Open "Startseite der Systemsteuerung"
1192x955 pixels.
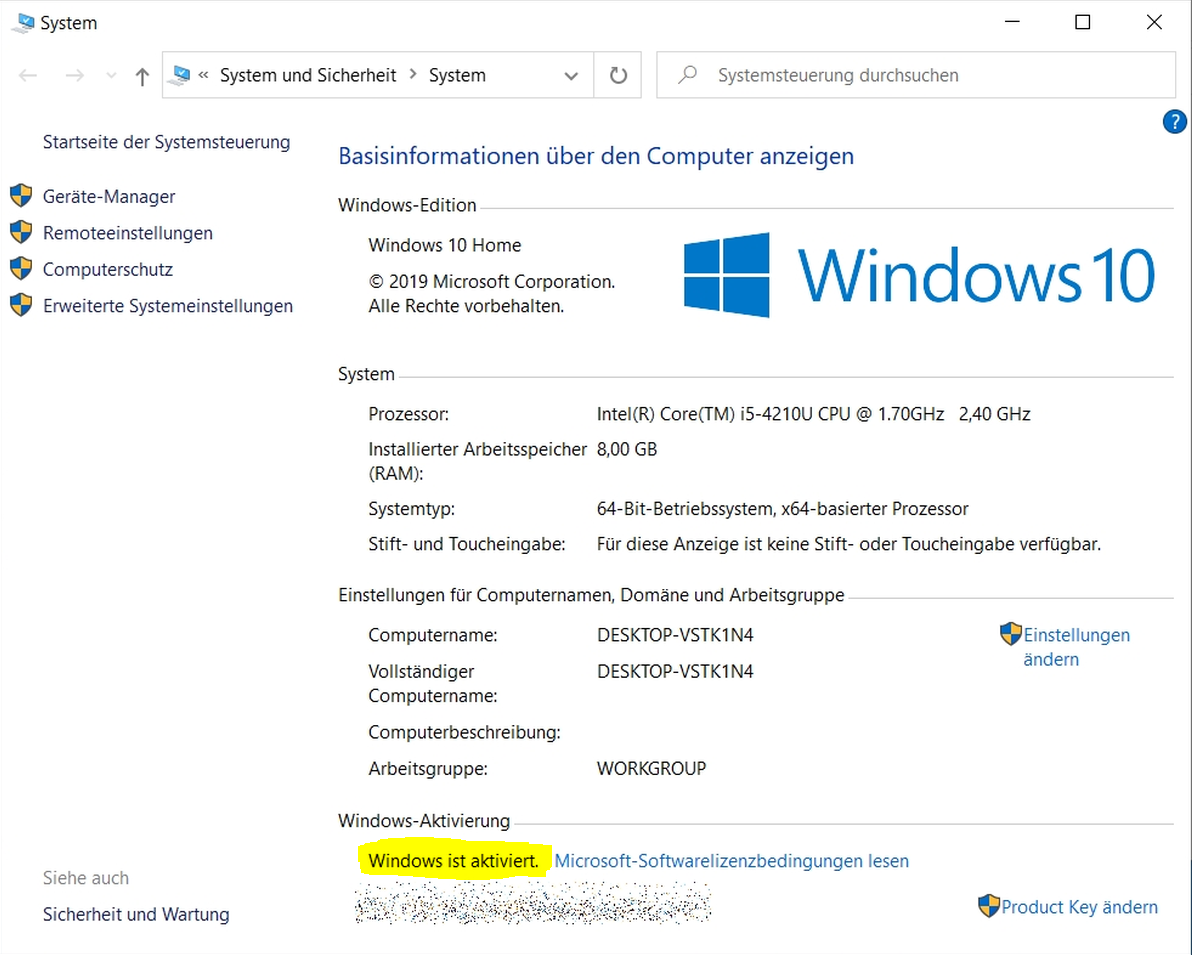click(x=166, y=142)
